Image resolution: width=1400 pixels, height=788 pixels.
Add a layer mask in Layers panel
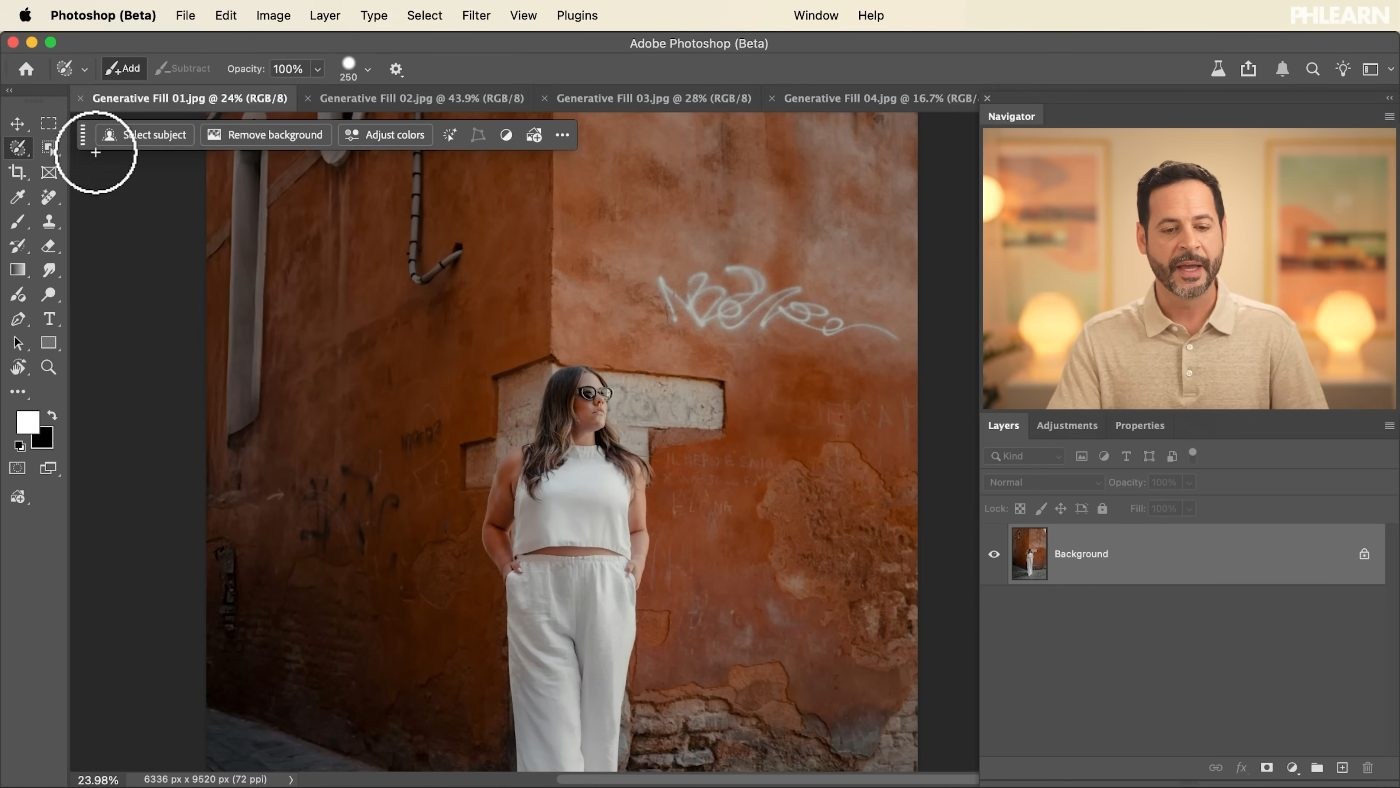tap(1266, 768)
